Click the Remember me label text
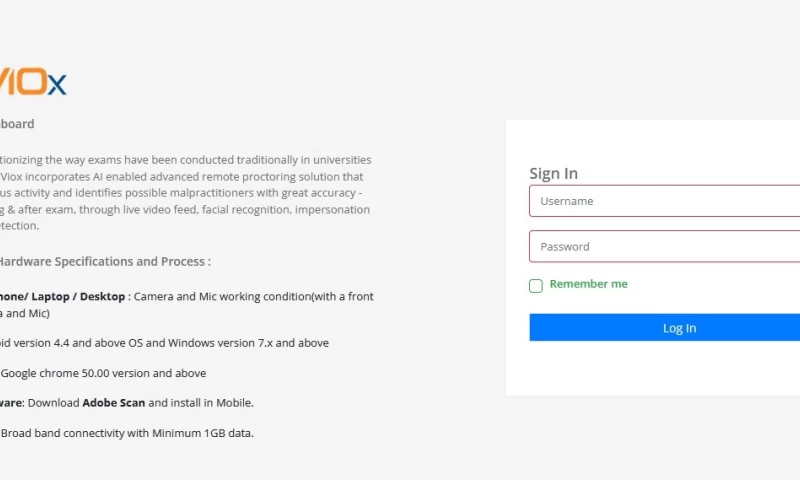Viewport: 800px width, 480px height. pyautogui.click(x=588, y=284)
